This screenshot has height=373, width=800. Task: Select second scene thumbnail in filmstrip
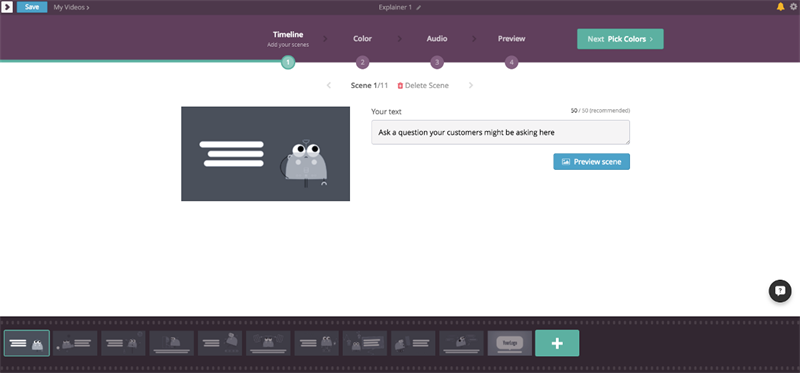click(75, 343)
